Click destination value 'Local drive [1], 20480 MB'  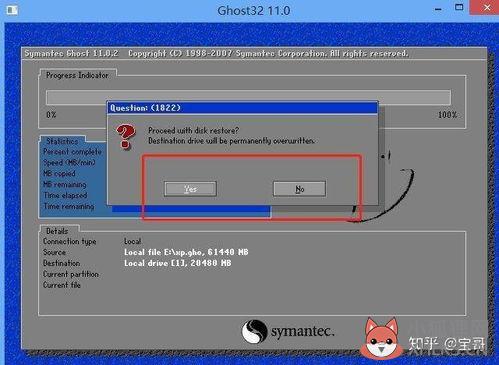pos(178,263)
